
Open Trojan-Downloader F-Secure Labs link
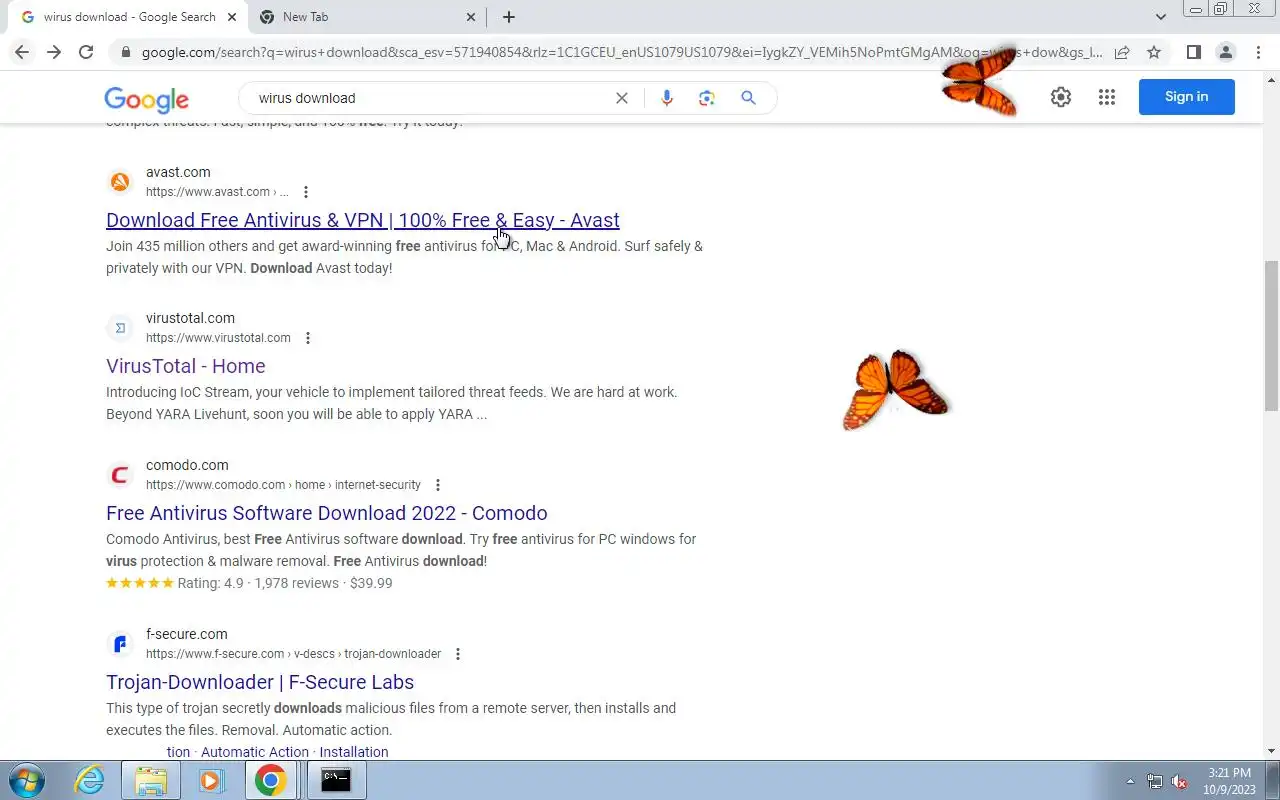click(x=260, y=682)
